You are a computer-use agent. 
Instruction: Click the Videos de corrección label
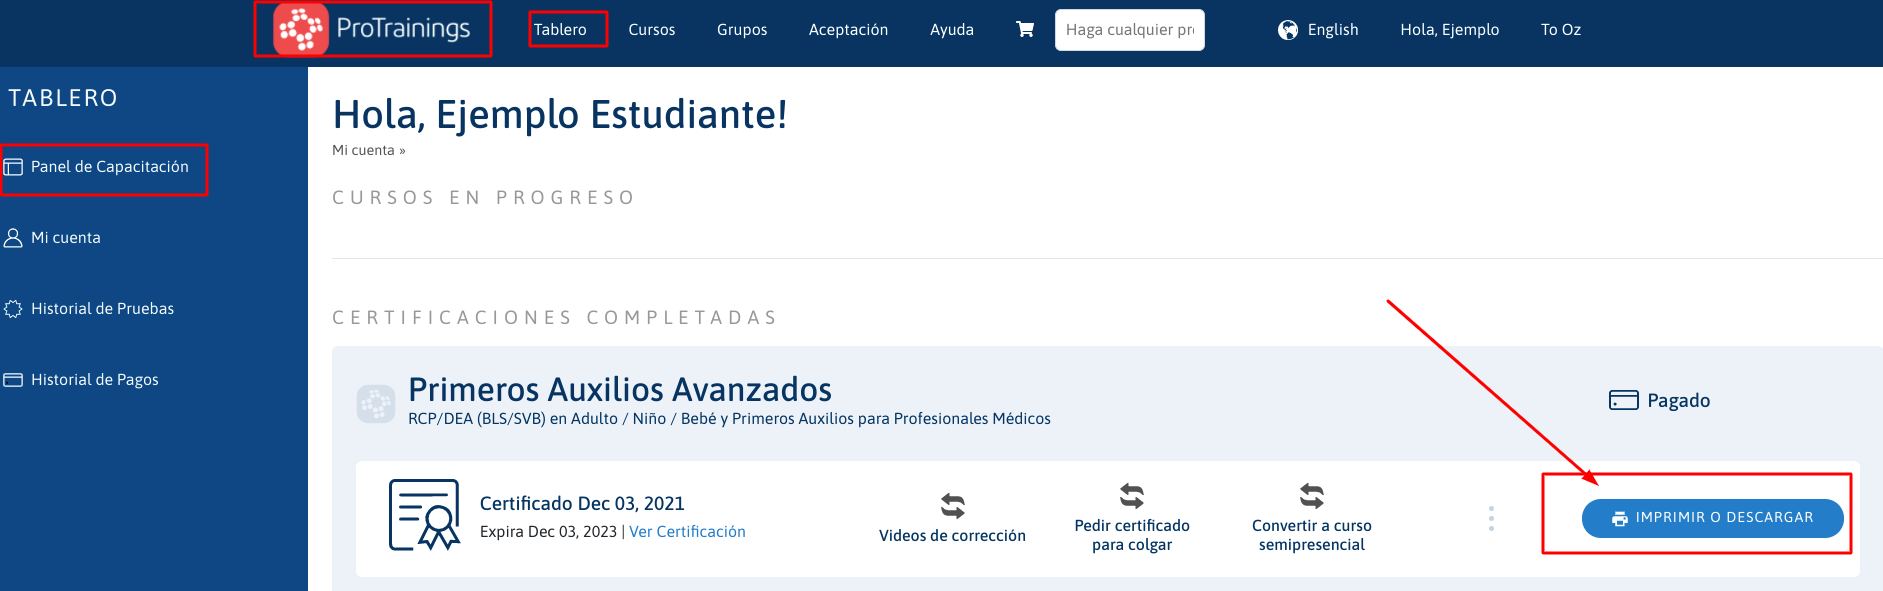tap(952, 536)
